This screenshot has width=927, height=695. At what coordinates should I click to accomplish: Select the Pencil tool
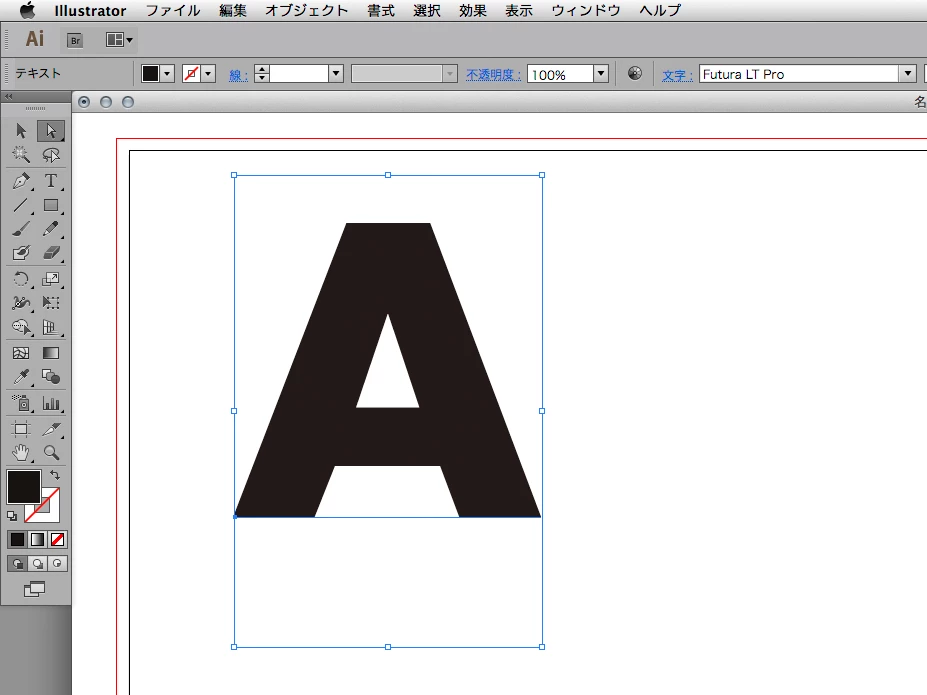pyautogui.click(x=51, y=229)
